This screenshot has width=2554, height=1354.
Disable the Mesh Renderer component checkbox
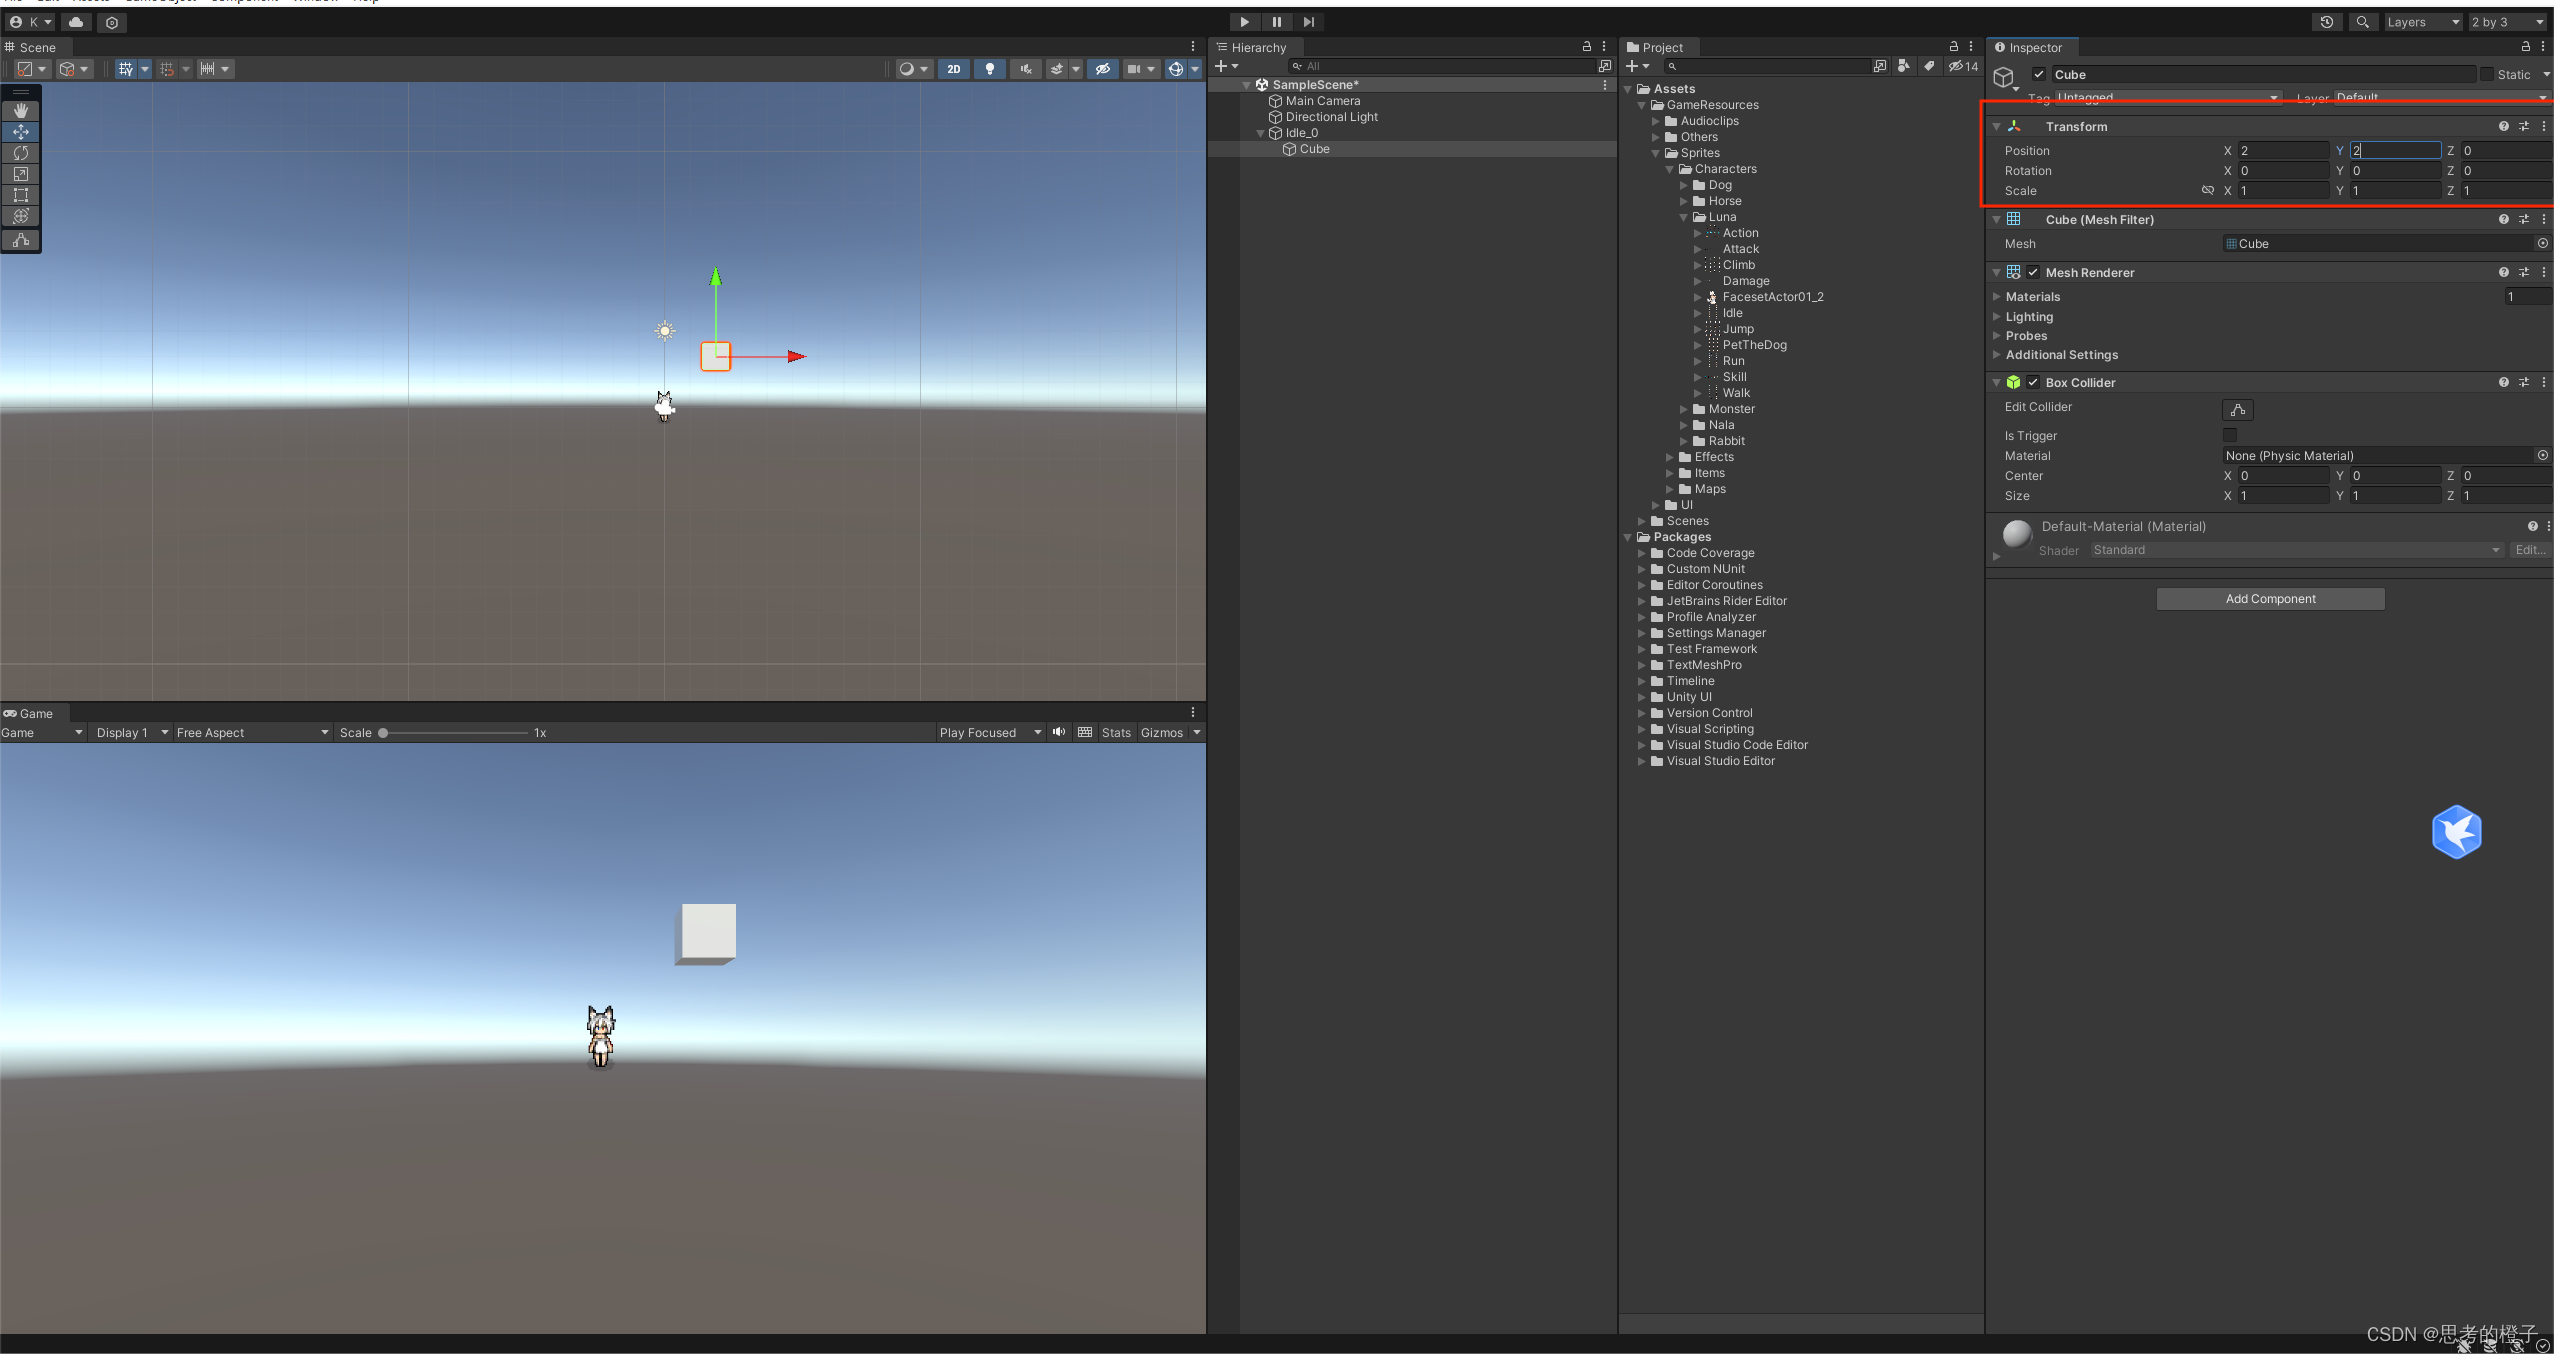pyautogui.click(x=2033, y=272)
